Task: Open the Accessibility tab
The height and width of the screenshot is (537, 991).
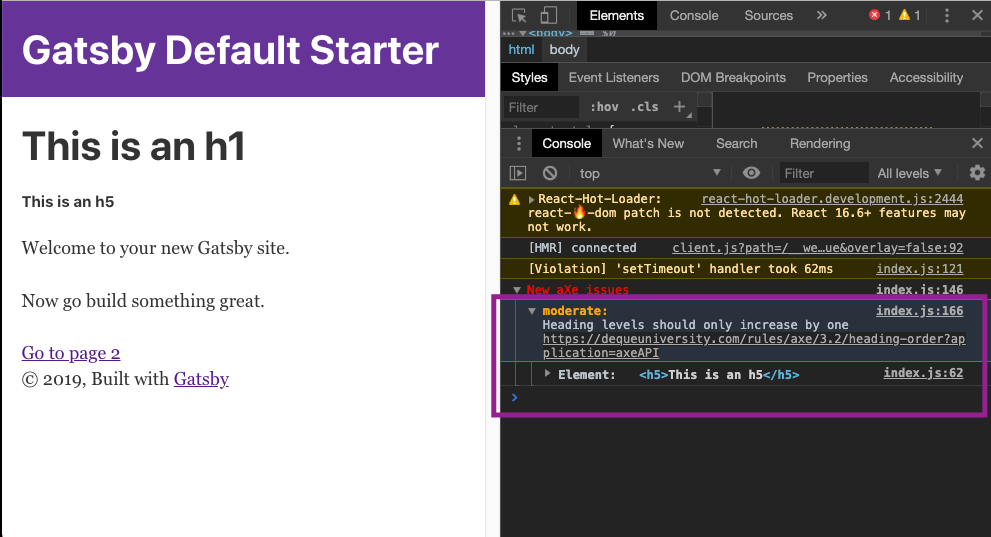Action: [x=927, y=77]
